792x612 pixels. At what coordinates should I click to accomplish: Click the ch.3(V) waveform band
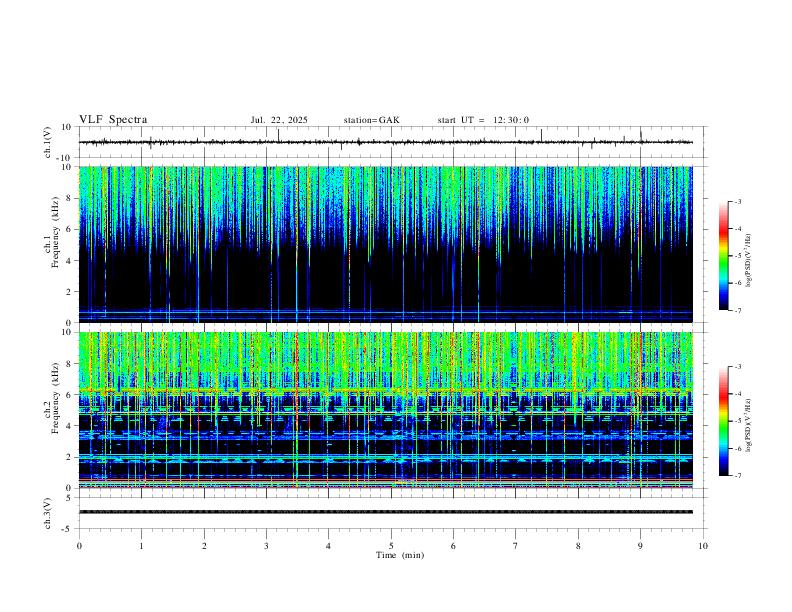tap(385, 512)
